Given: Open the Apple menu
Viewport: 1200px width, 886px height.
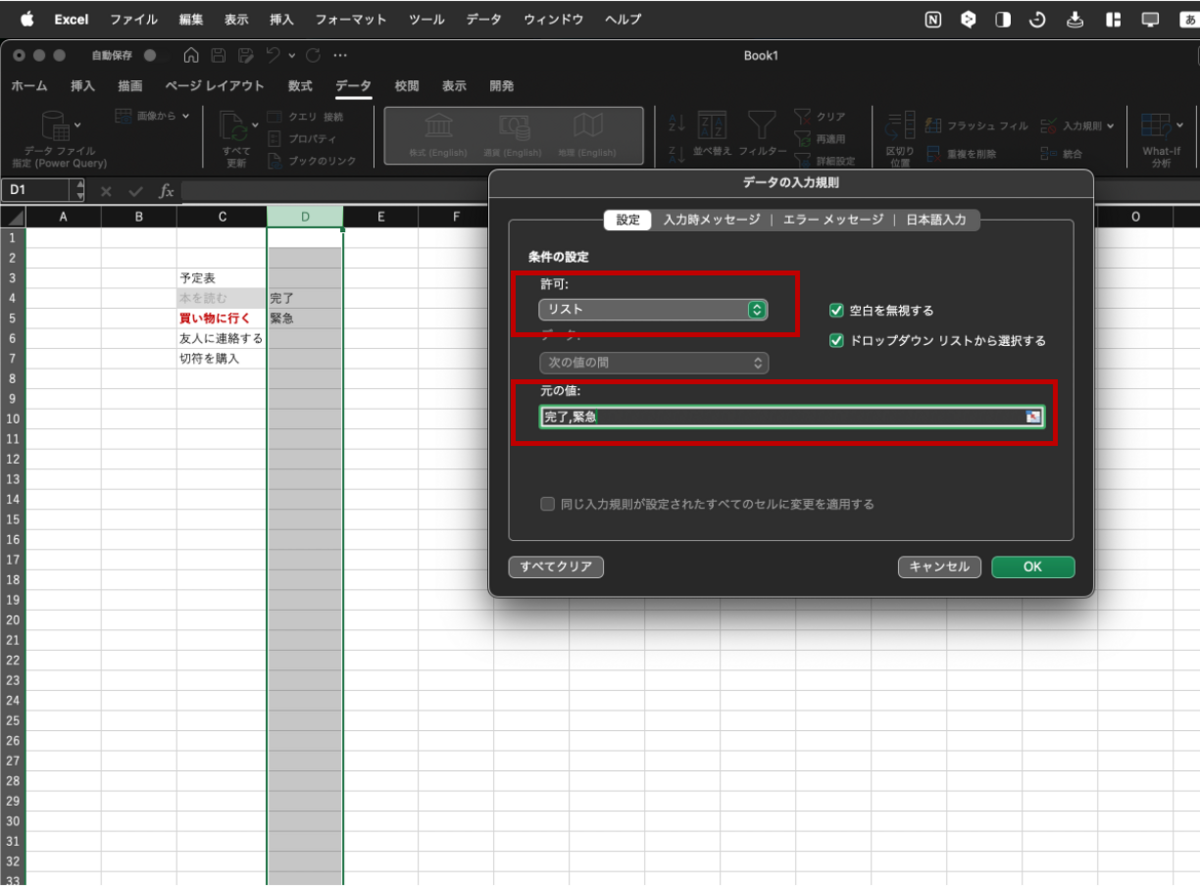Looking at the screenshot, I should point(27,19).
